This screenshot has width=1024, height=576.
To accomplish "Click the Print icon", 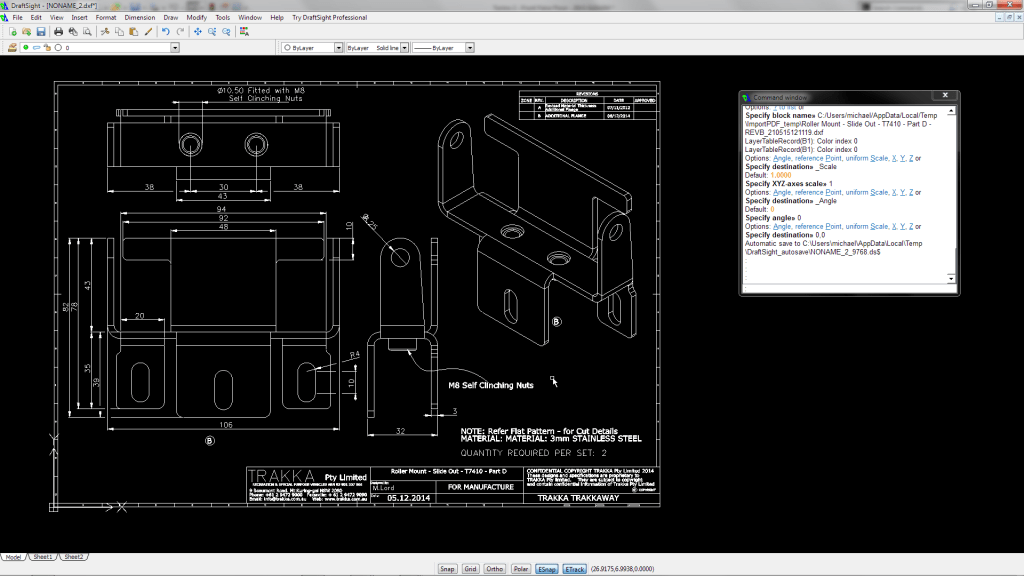I will coord(59,32).
